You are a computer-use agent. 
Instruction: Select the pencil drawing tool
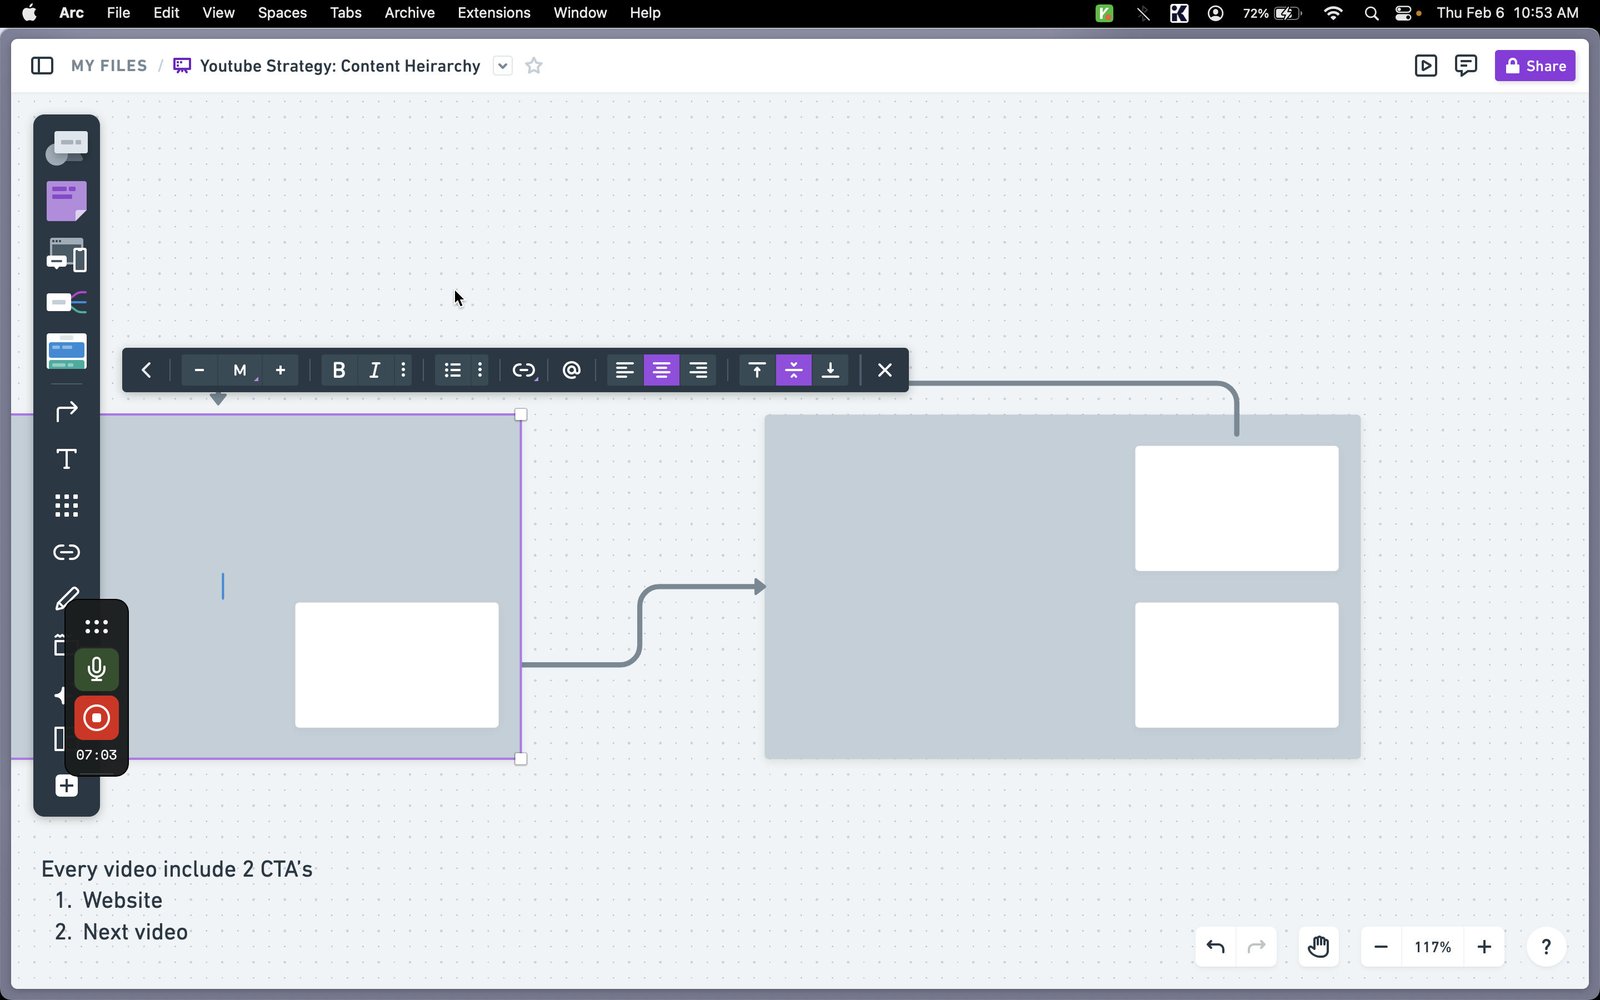(66, 599)
